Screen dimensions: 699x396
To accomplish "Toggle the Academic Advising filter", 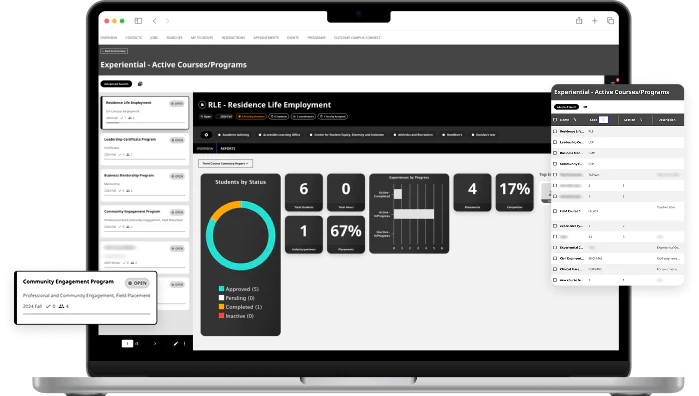I will pyautogui.click(x=234, y=135).
